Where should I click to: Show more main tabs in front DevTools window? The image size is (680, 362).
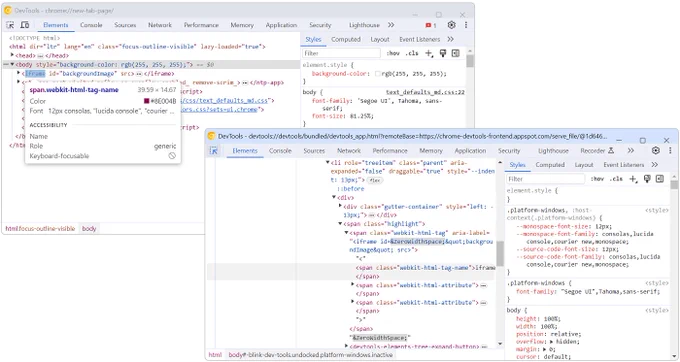pos(631,150)
